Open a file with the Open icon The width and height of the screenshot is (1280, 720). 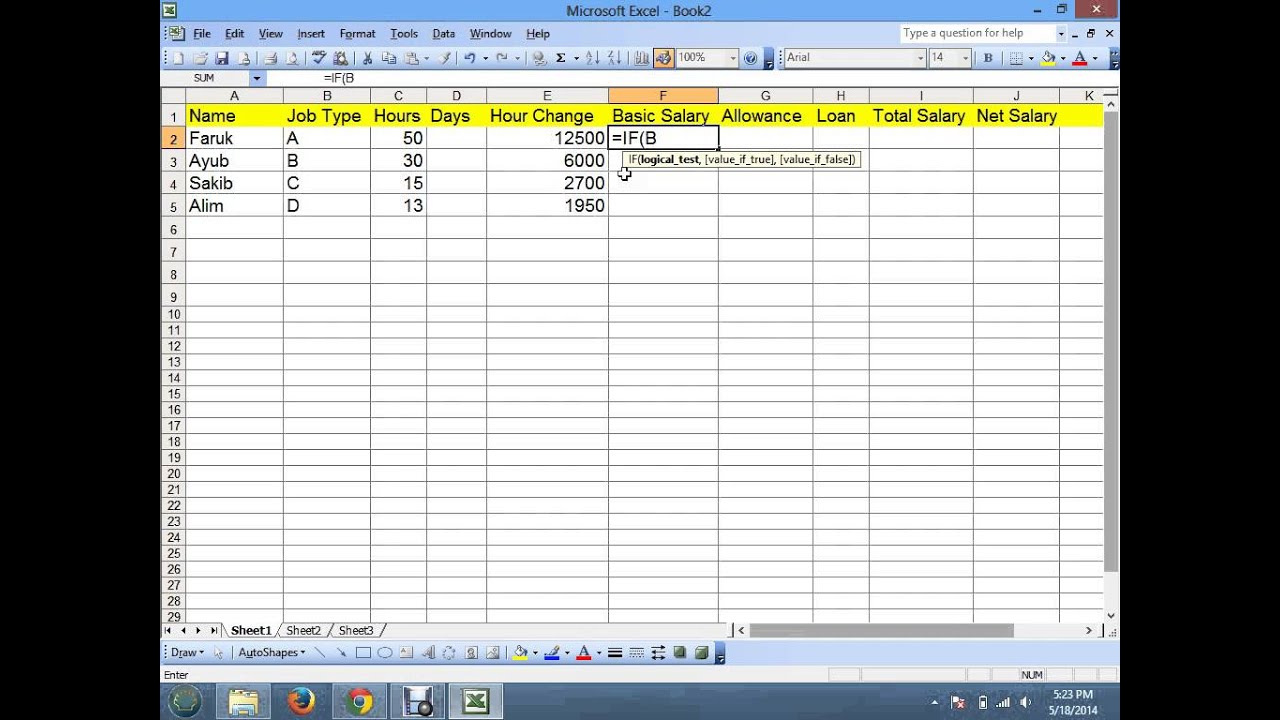202,58
